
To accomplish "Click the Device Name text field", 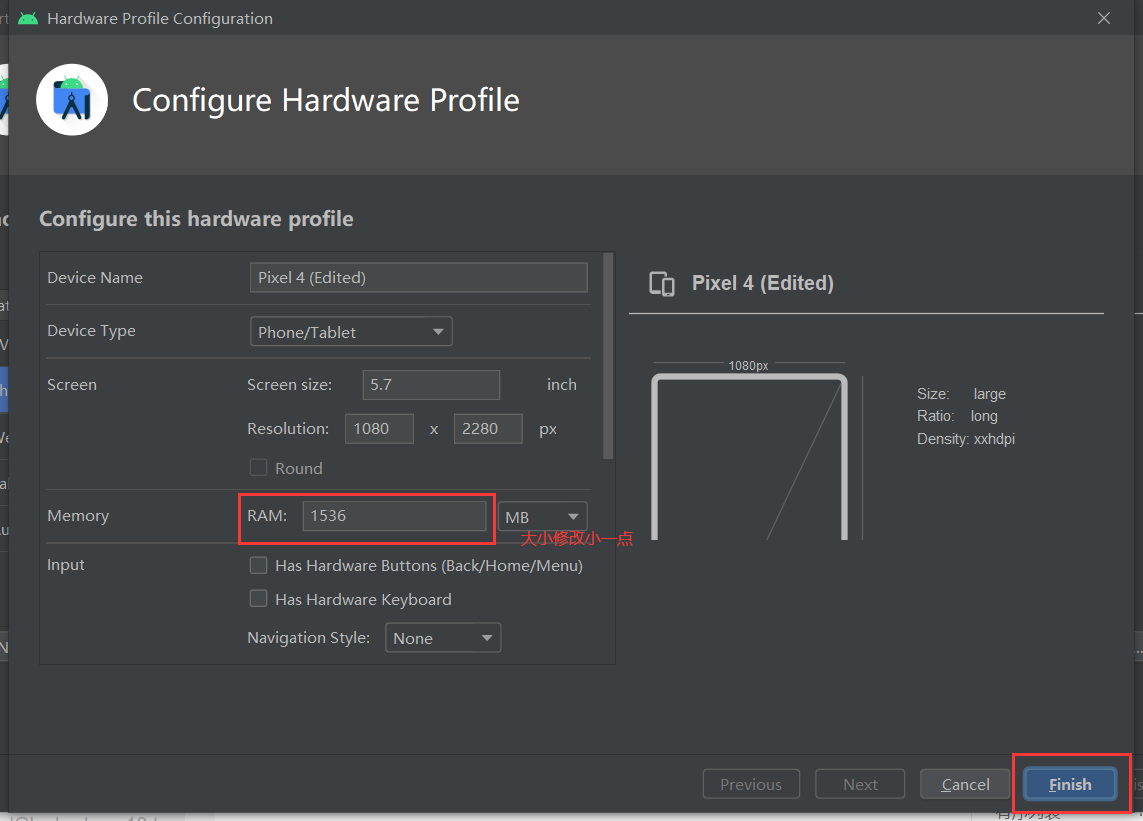I will click(418, 278).
